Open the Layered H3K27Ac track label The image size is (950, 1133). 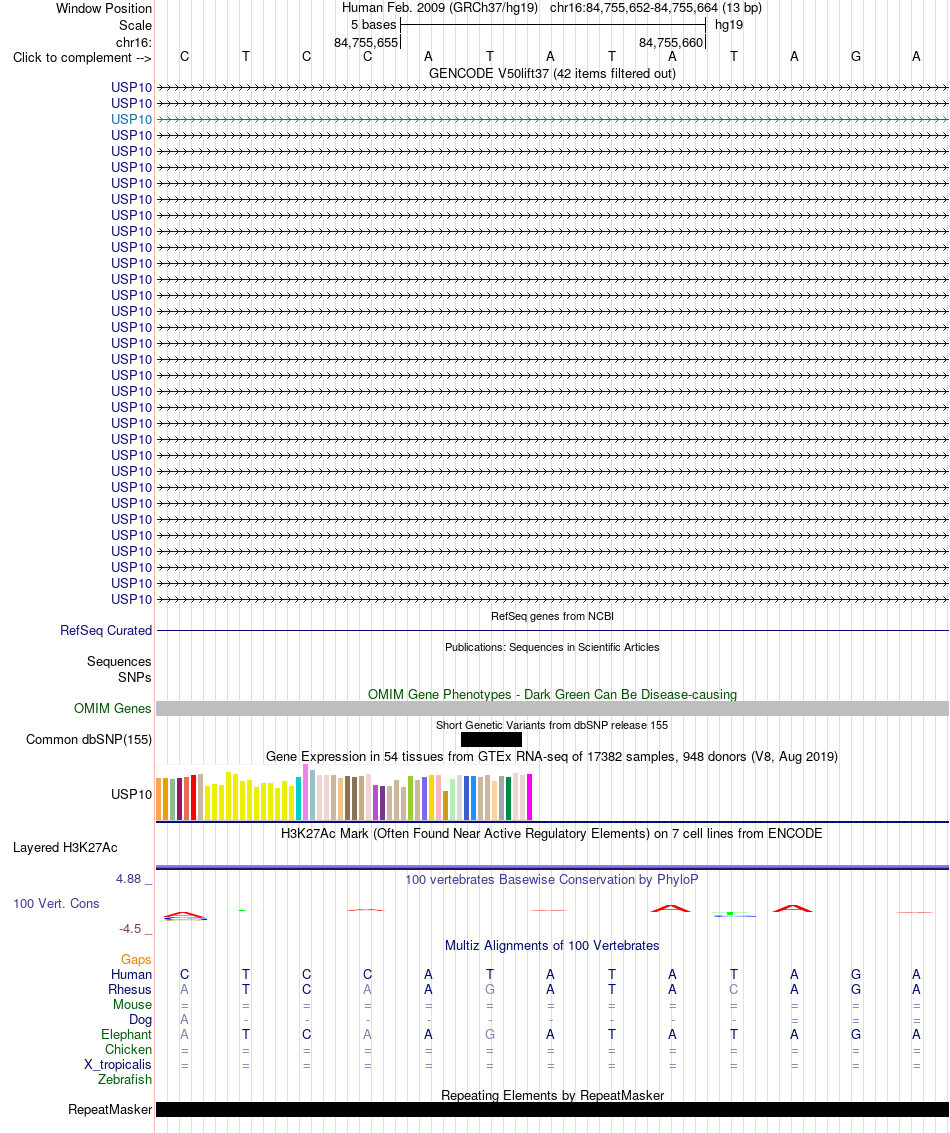click(65, 848)
